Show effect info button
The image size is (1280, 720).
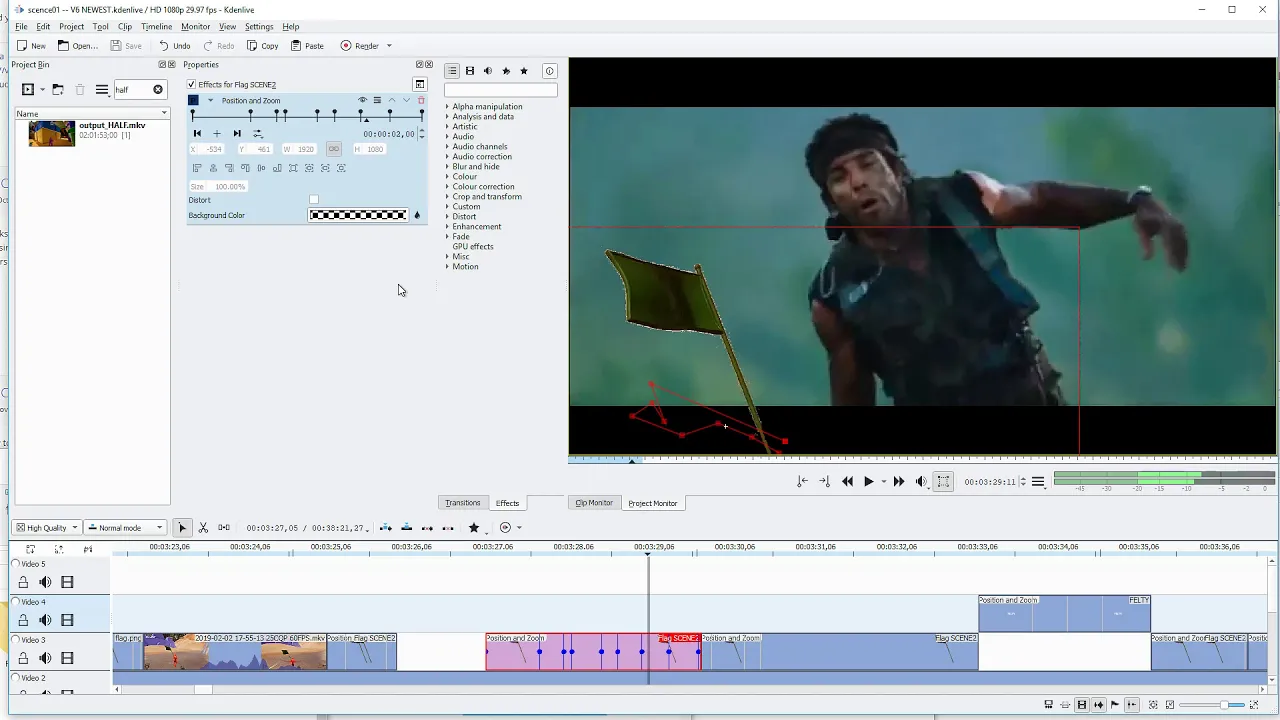point(549,71)
